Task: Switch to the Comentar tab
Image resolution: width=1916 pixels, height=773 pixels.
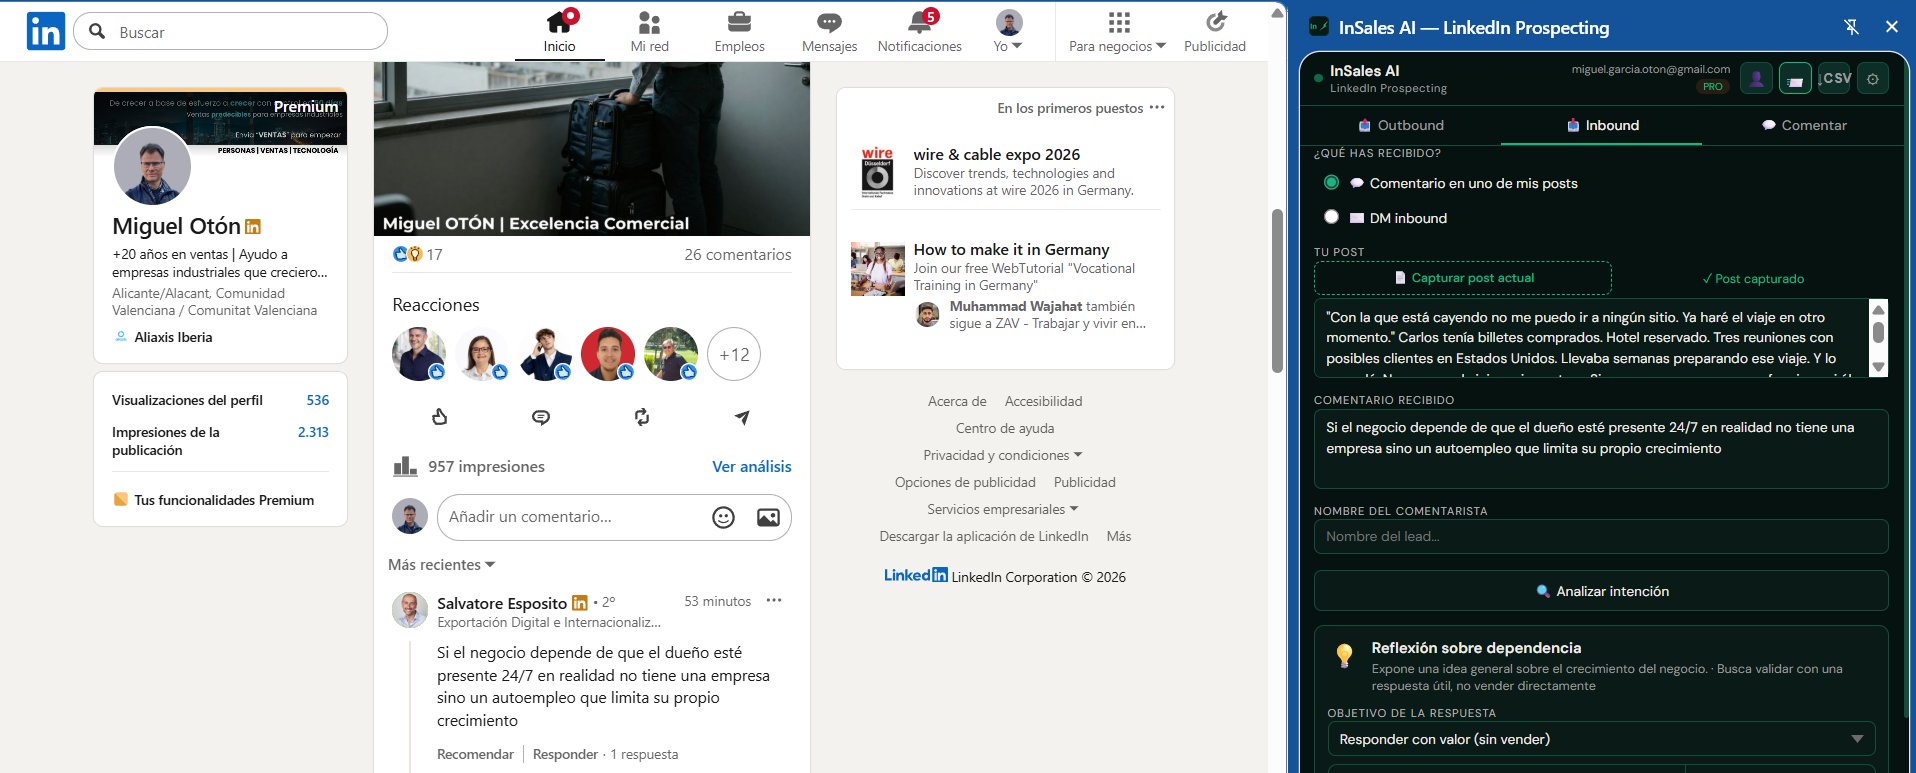Action: (x=1803, y=125)
